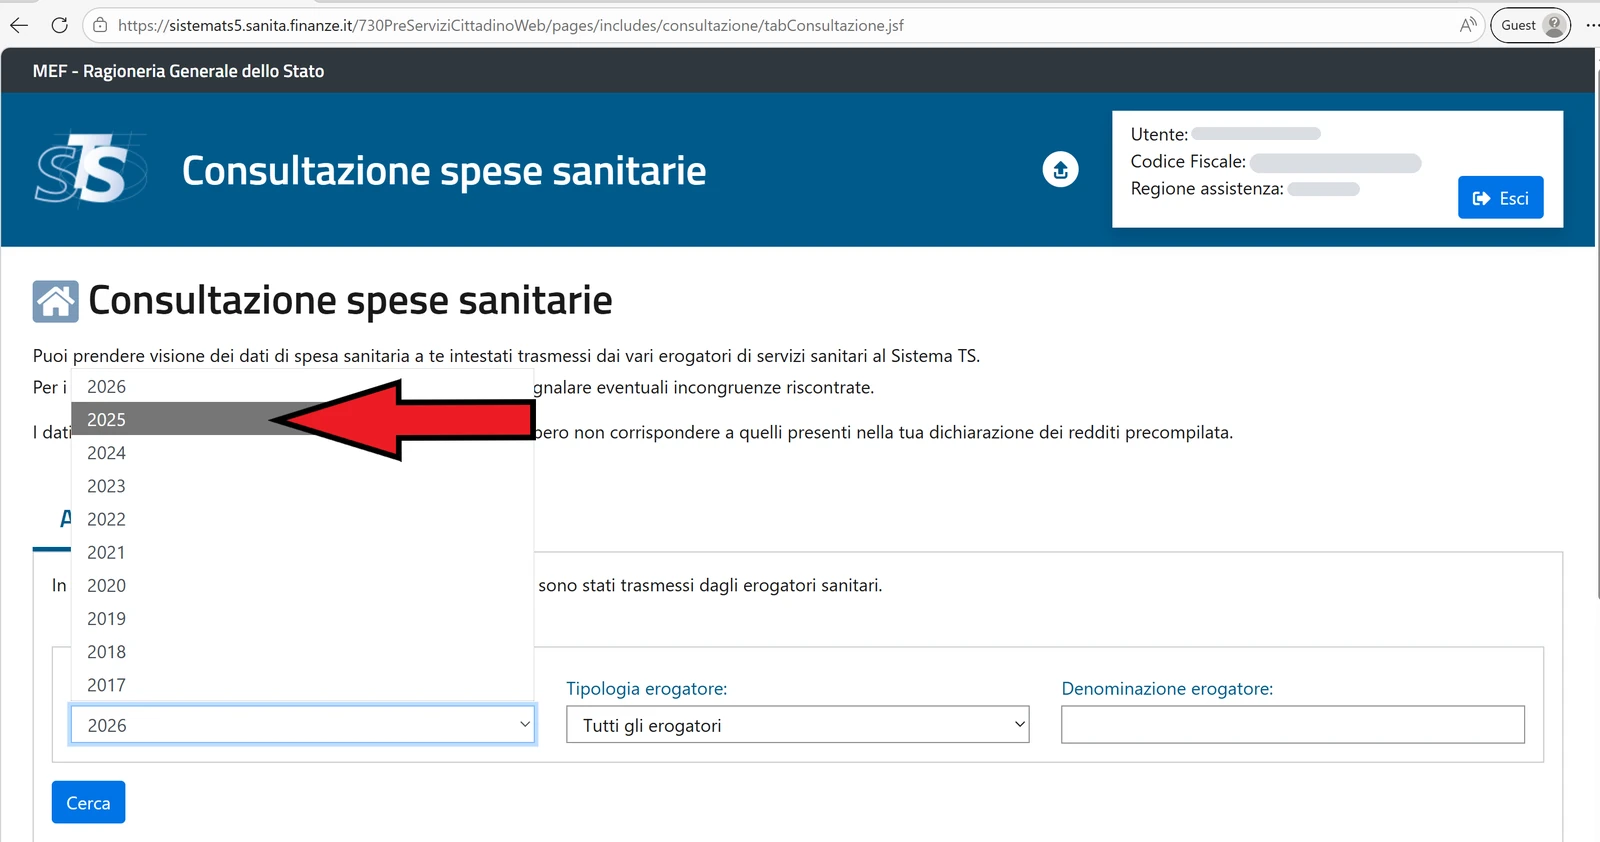Click the browser address bar URL

(510, 25)
